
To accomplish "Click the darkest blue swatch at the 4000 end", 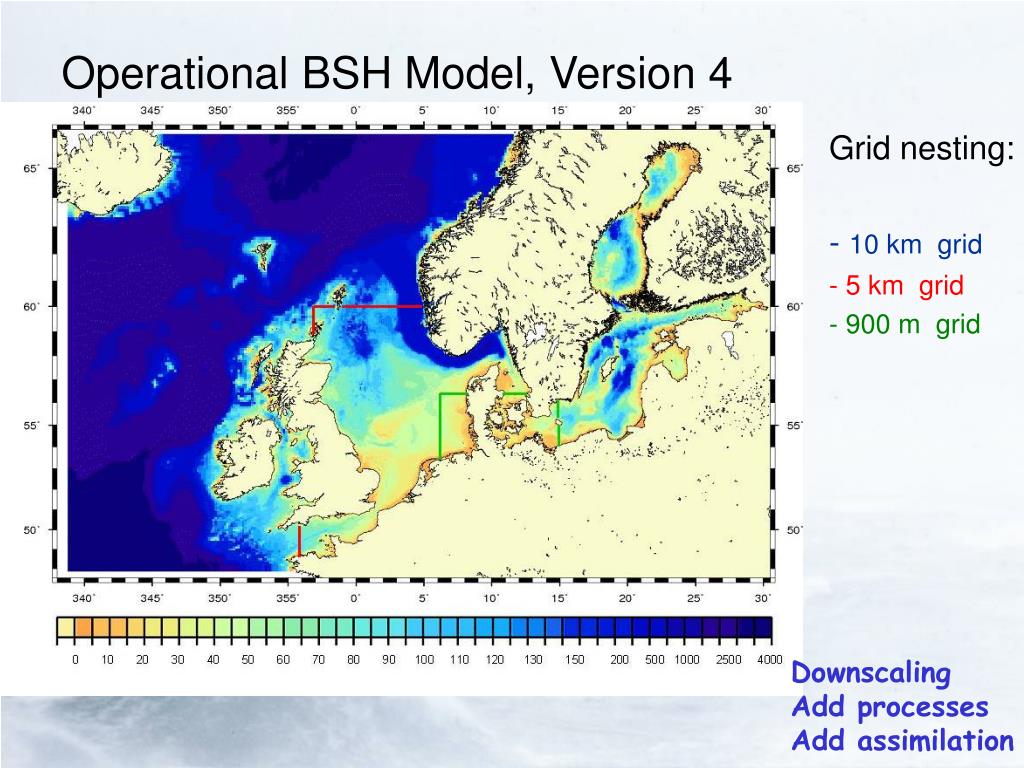I will pyautogui.click(x=763, y=627).
